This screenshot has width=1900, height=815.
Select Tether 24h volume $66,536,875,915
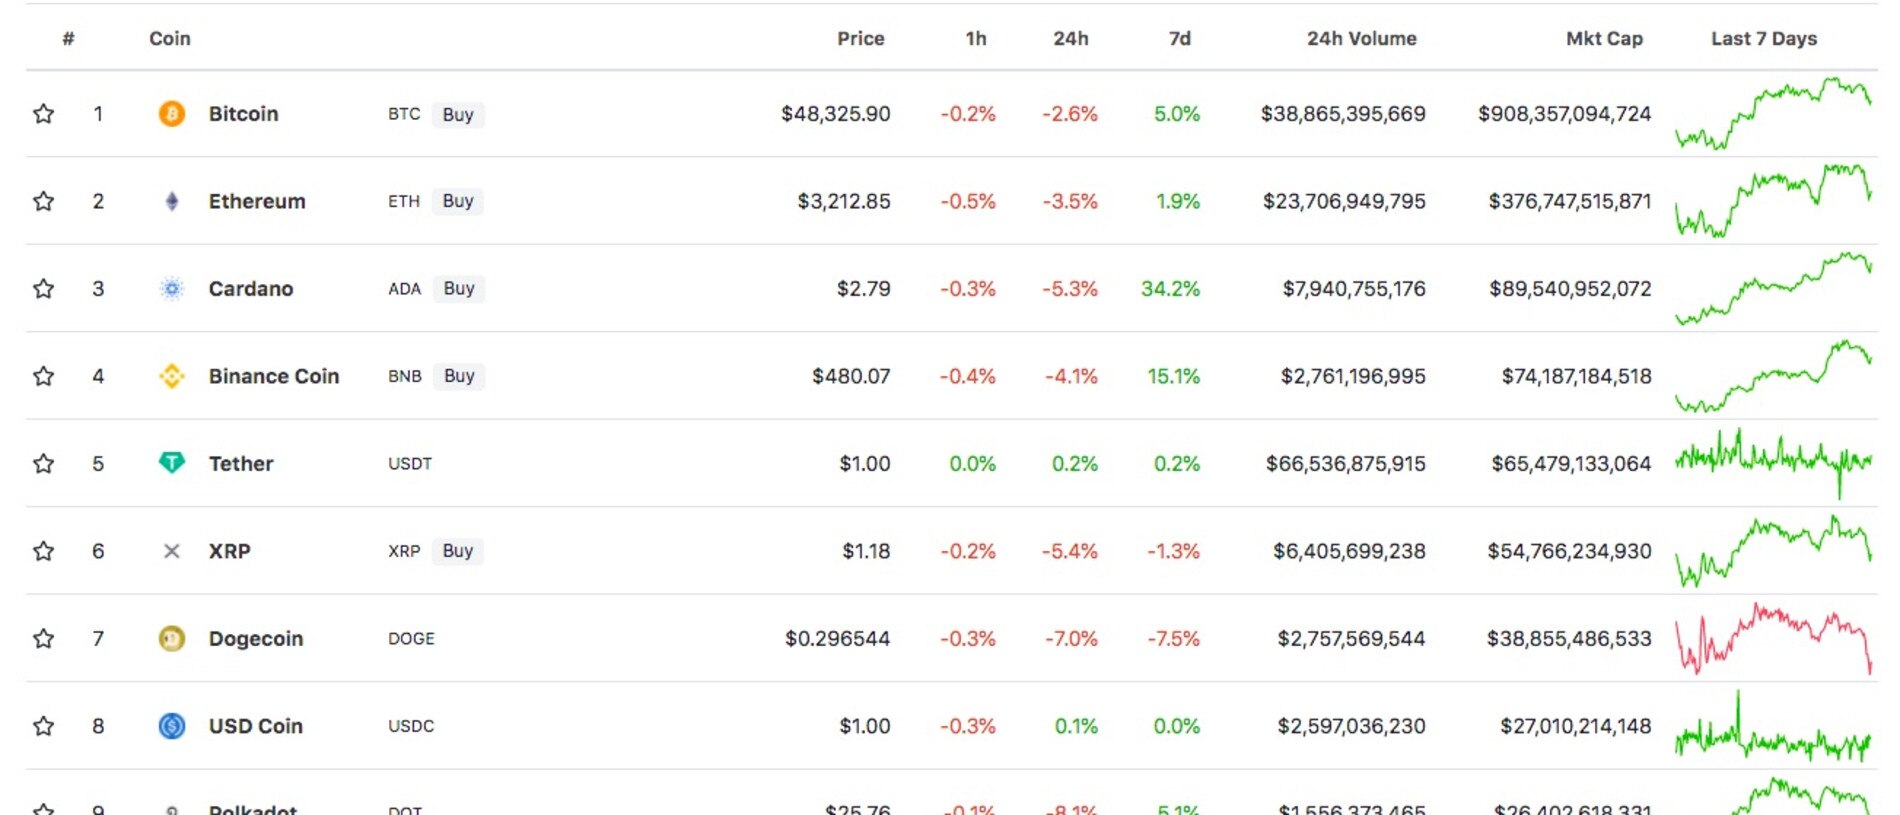coord(1346,464)
